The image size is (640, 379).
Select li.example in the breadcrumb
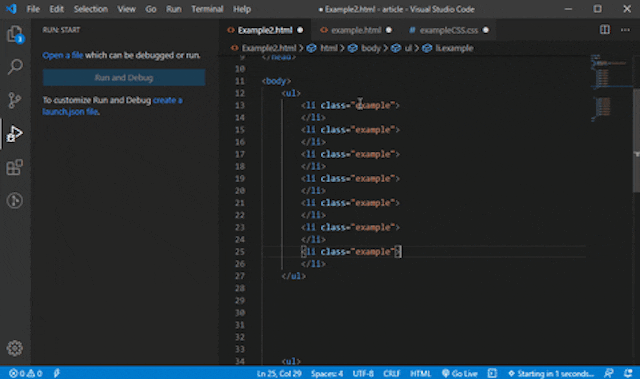454,48
